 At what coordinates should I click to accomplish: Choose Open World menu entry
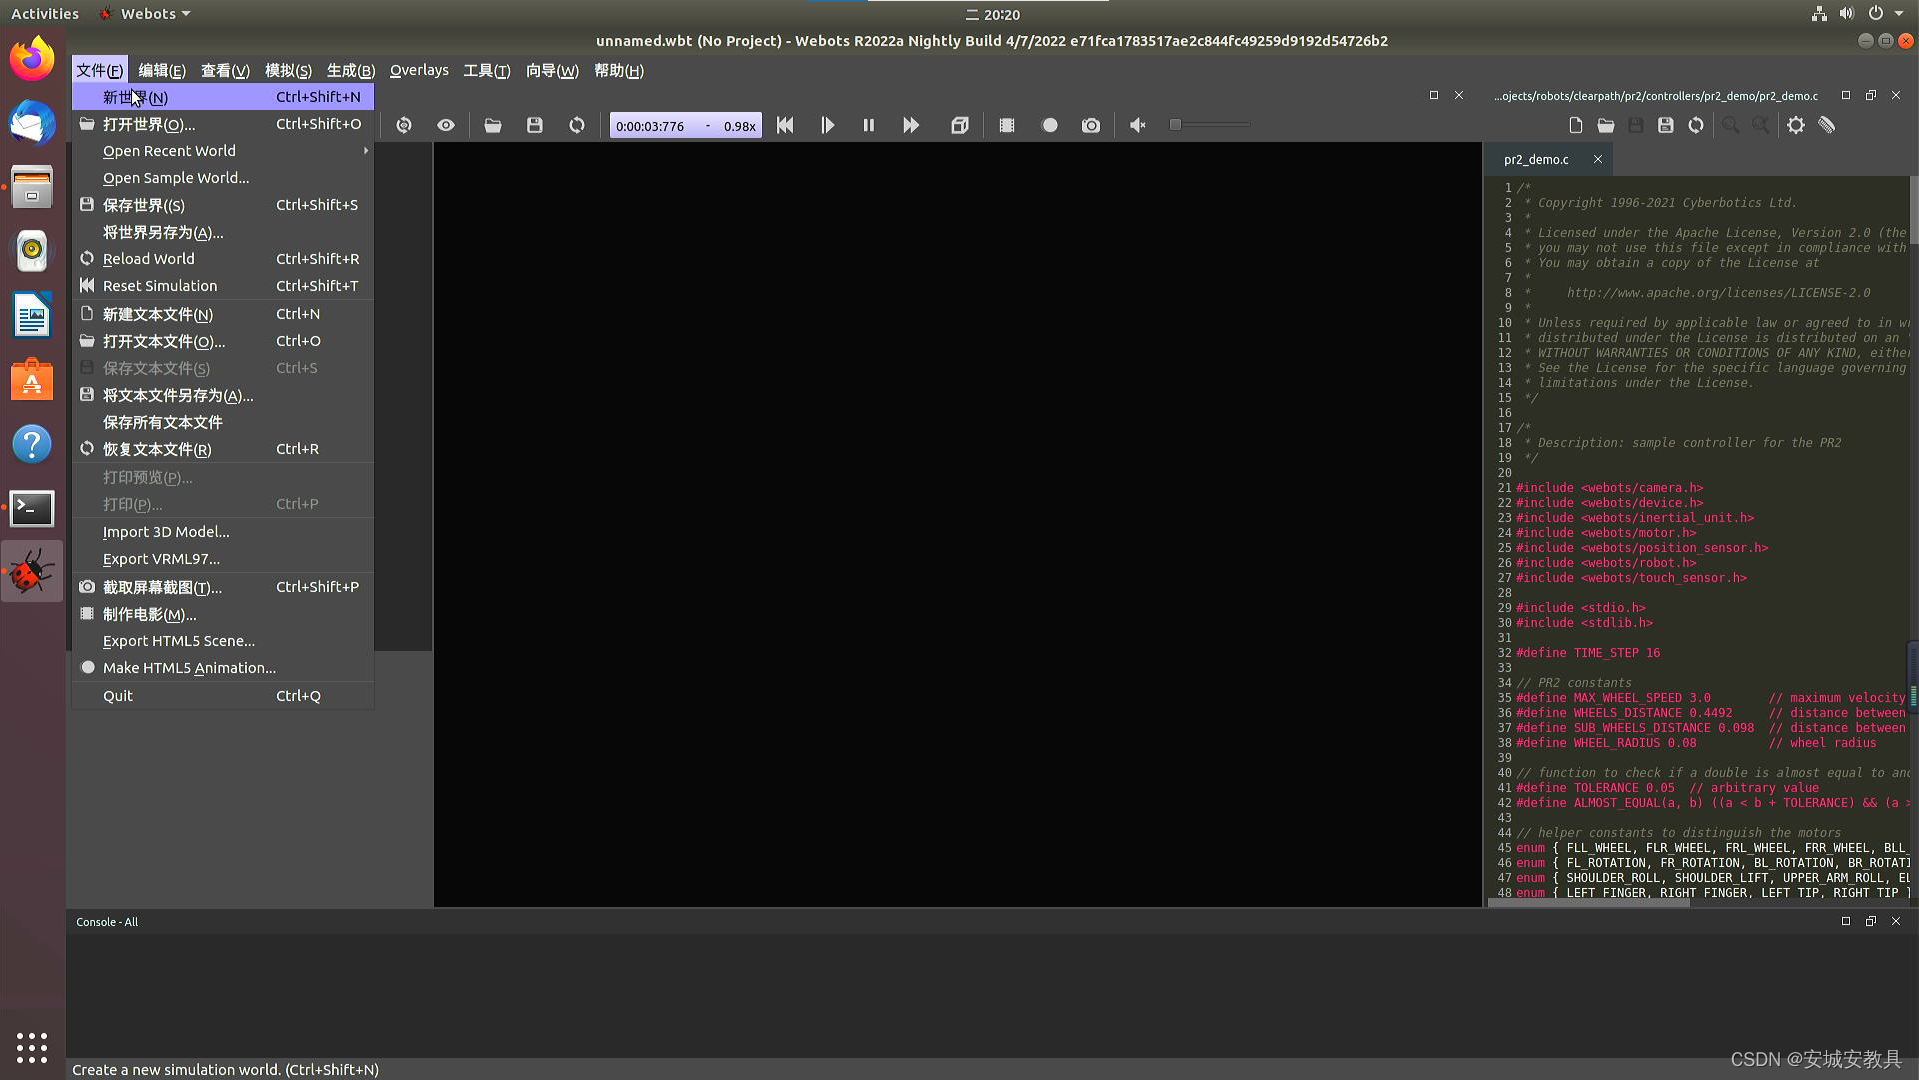(223, 124)
